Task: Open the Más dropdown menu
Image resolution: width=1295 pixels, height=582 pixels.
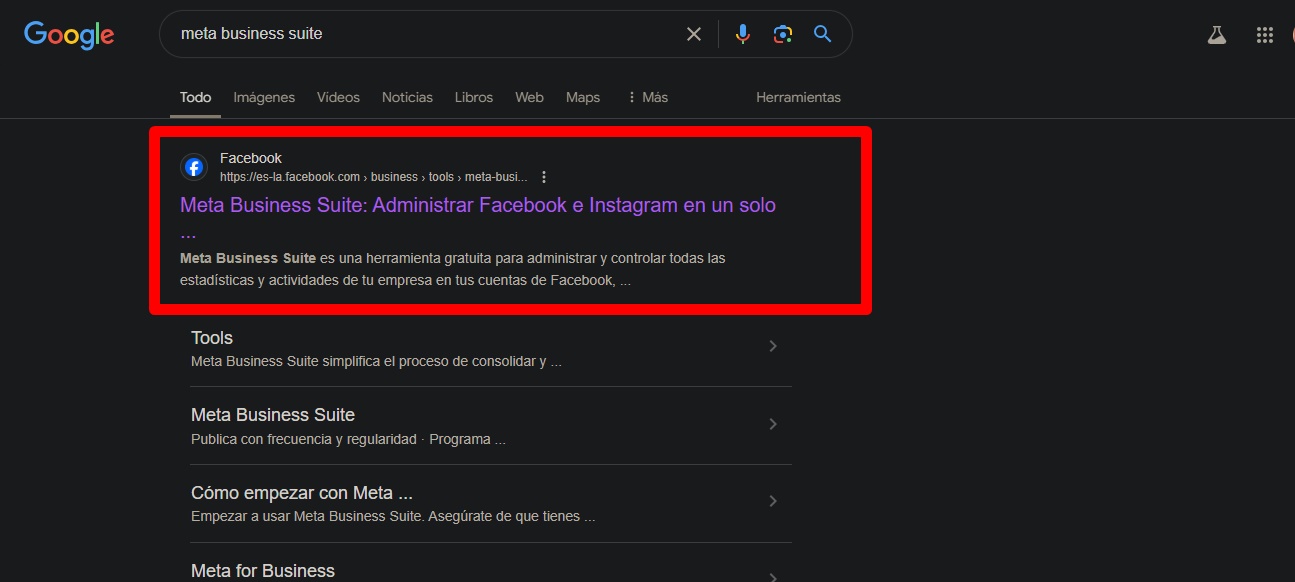Action: [x=647, y=97]
